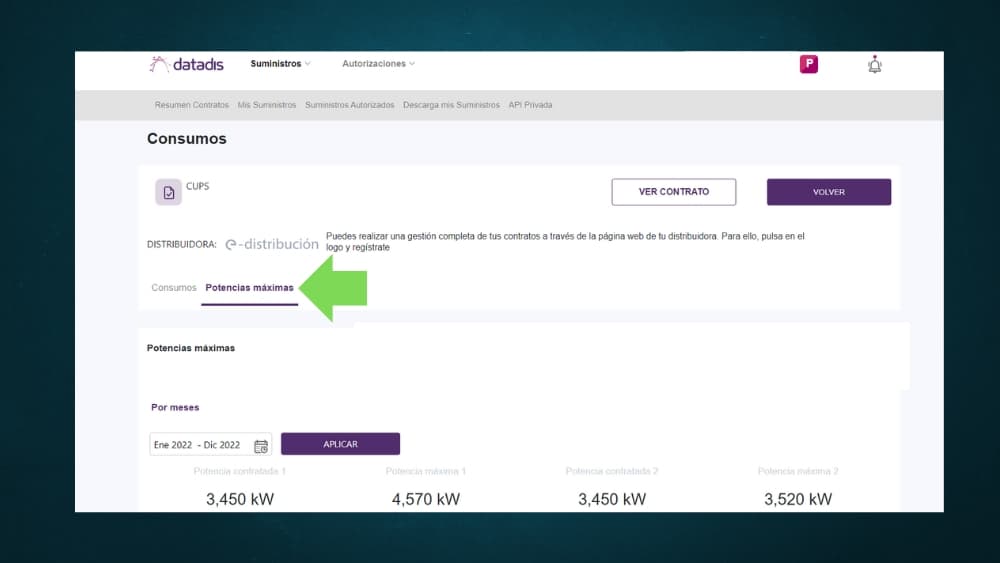Open the calendar date picker icon
The image size is (1000, 563).
[261, 446]
